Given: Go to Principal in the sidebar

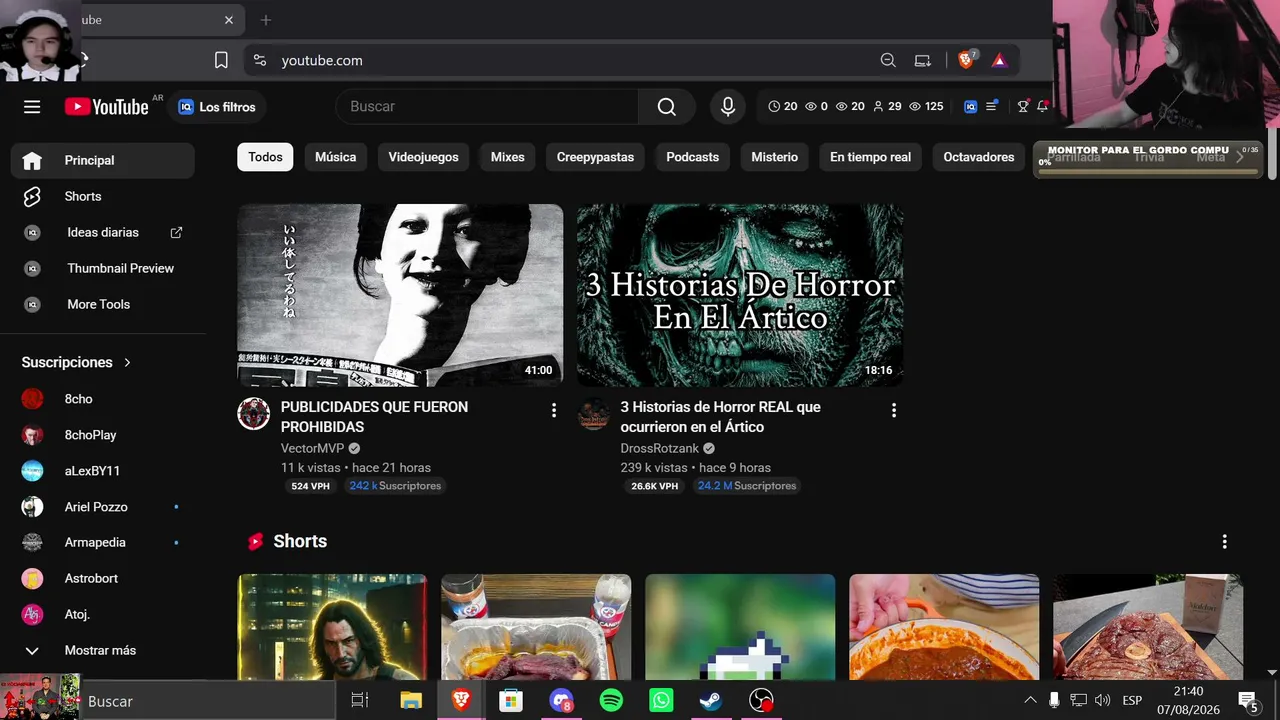Looking at the screenshot, I should click(104, 160).
